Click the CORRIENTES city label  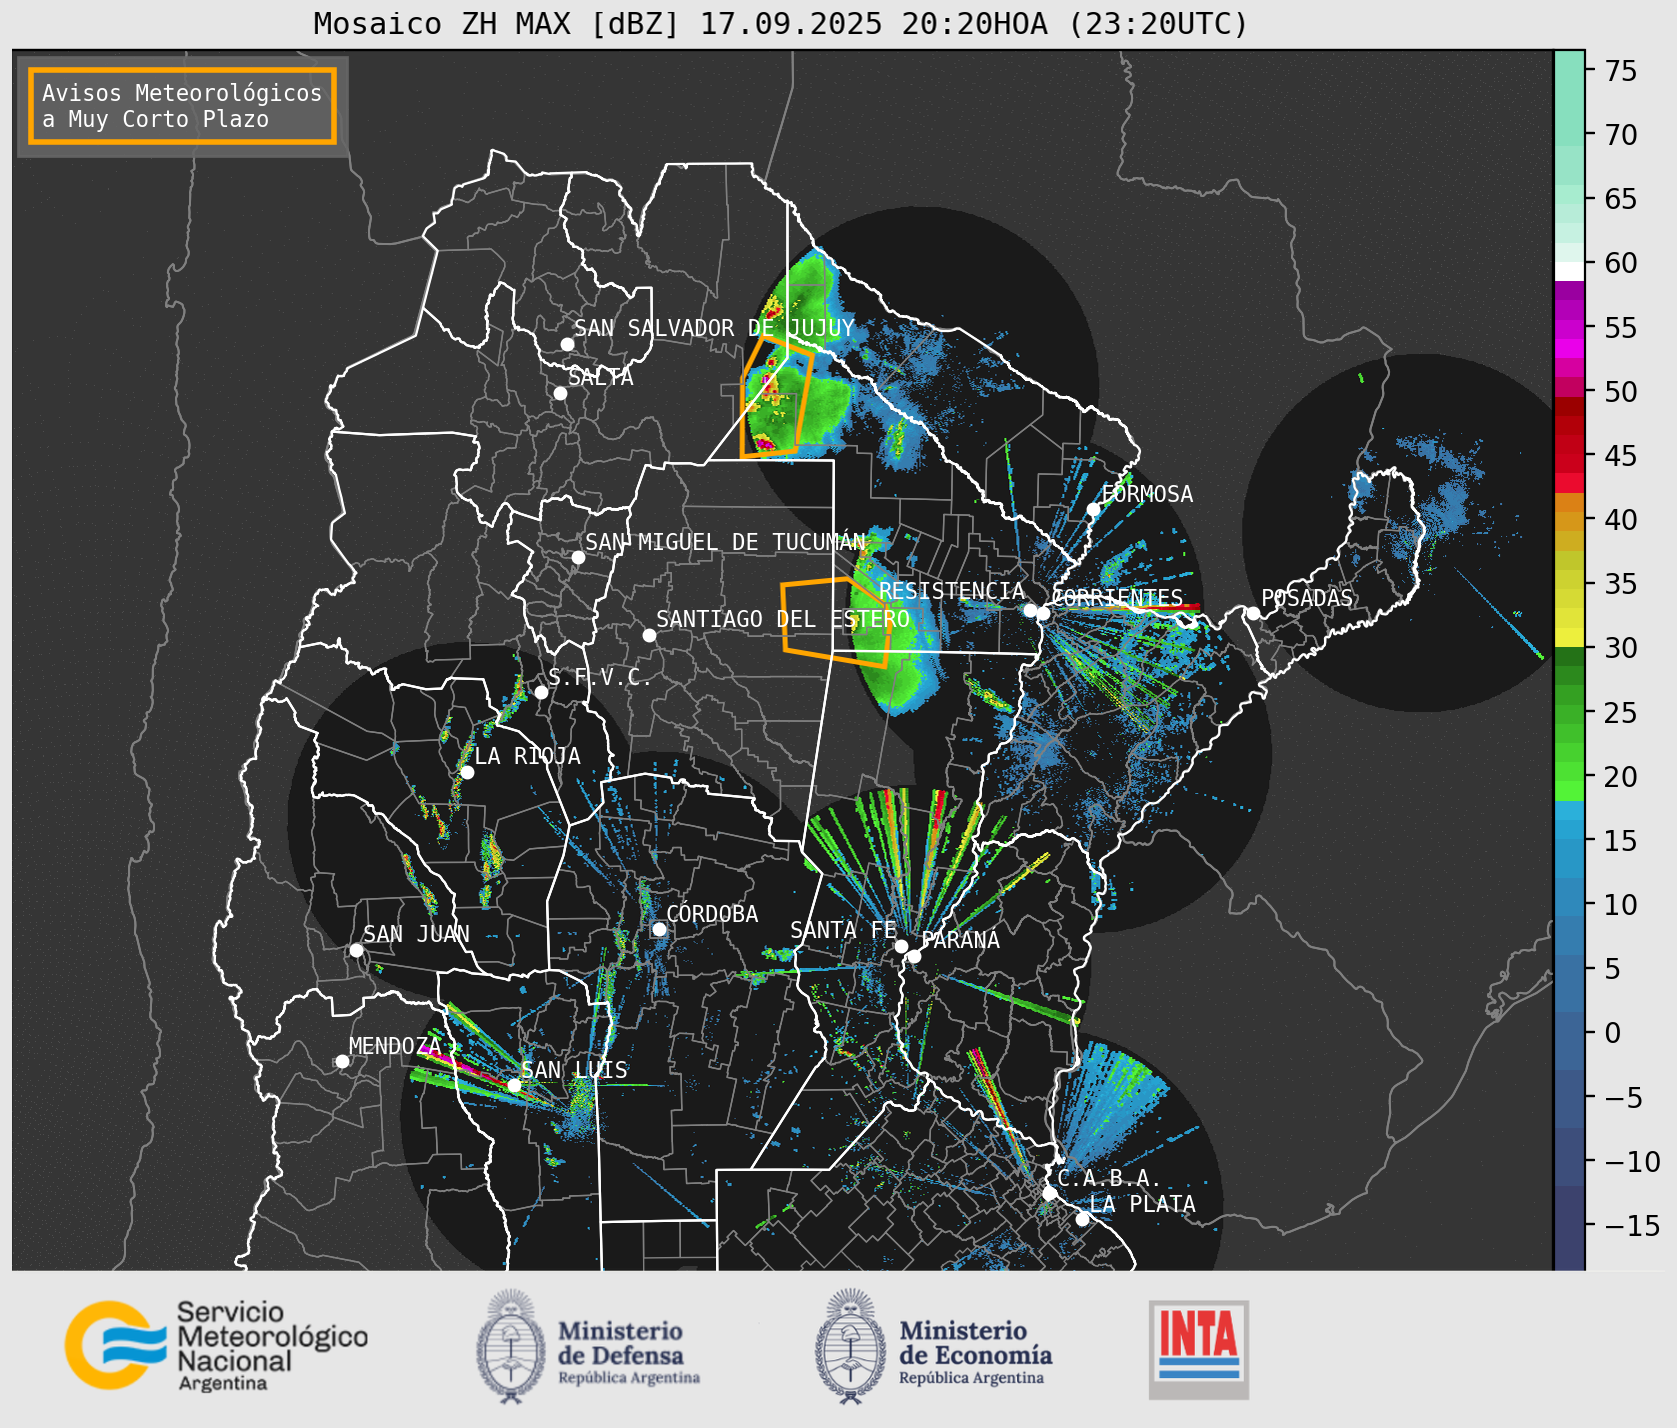click(x=1118, y=598)
